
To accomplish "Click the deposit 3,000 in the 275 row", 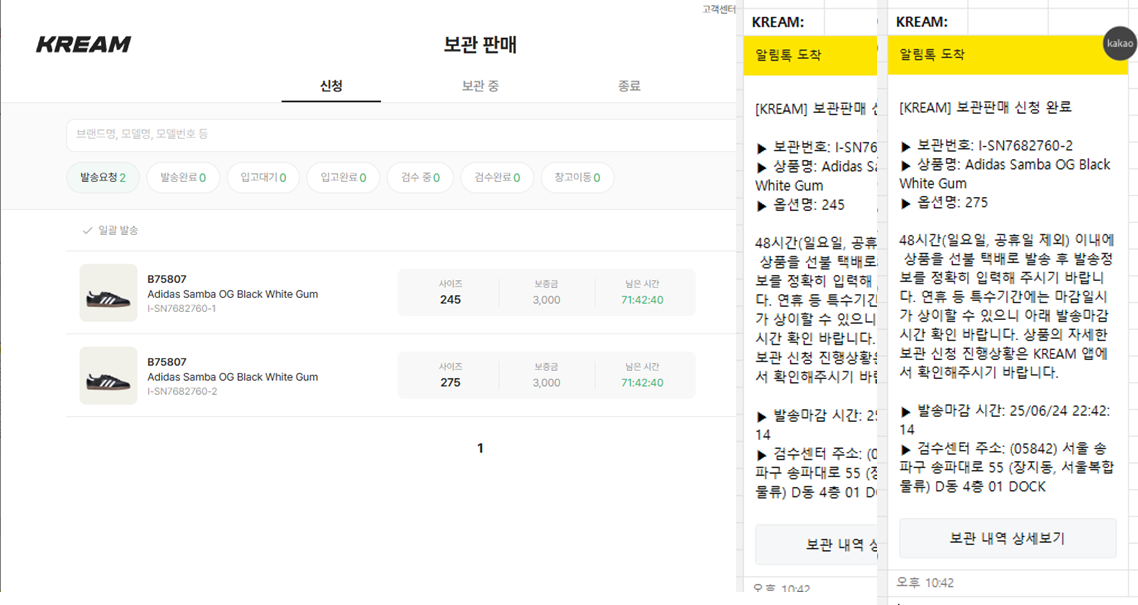I will coord(547,382).
